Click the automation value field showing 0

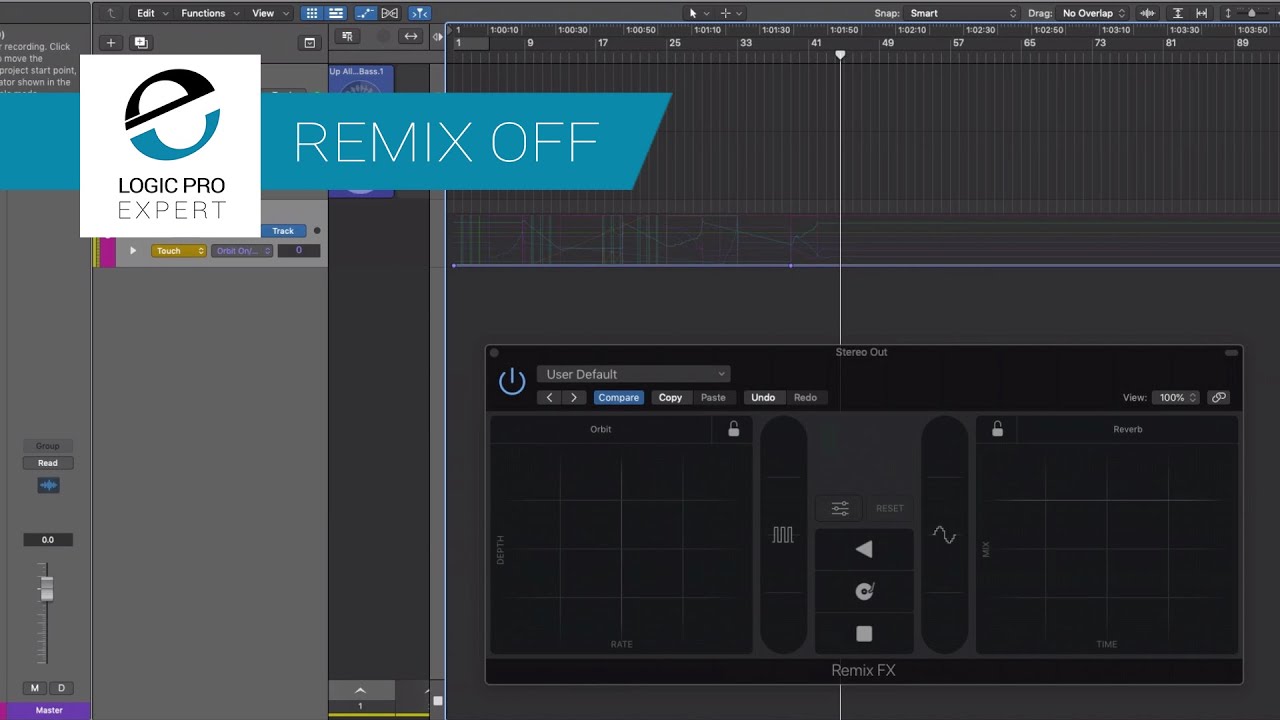298,251
